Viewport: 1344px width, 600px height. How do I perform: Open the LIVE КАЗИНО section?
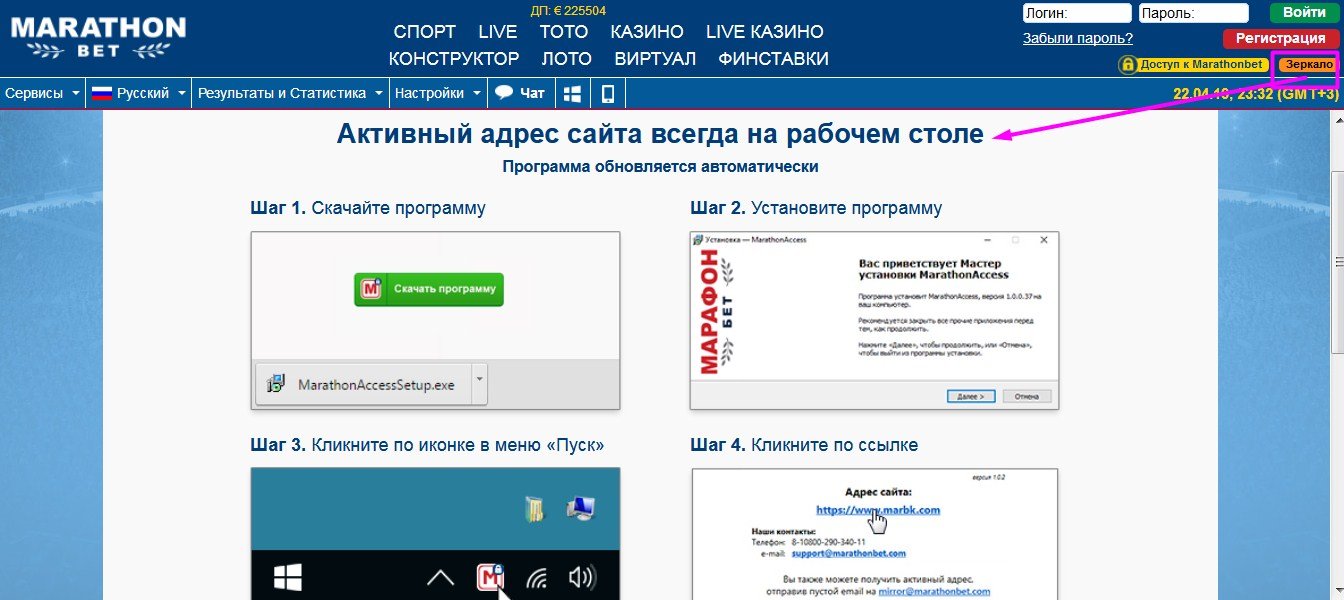(x=765, y=32)
